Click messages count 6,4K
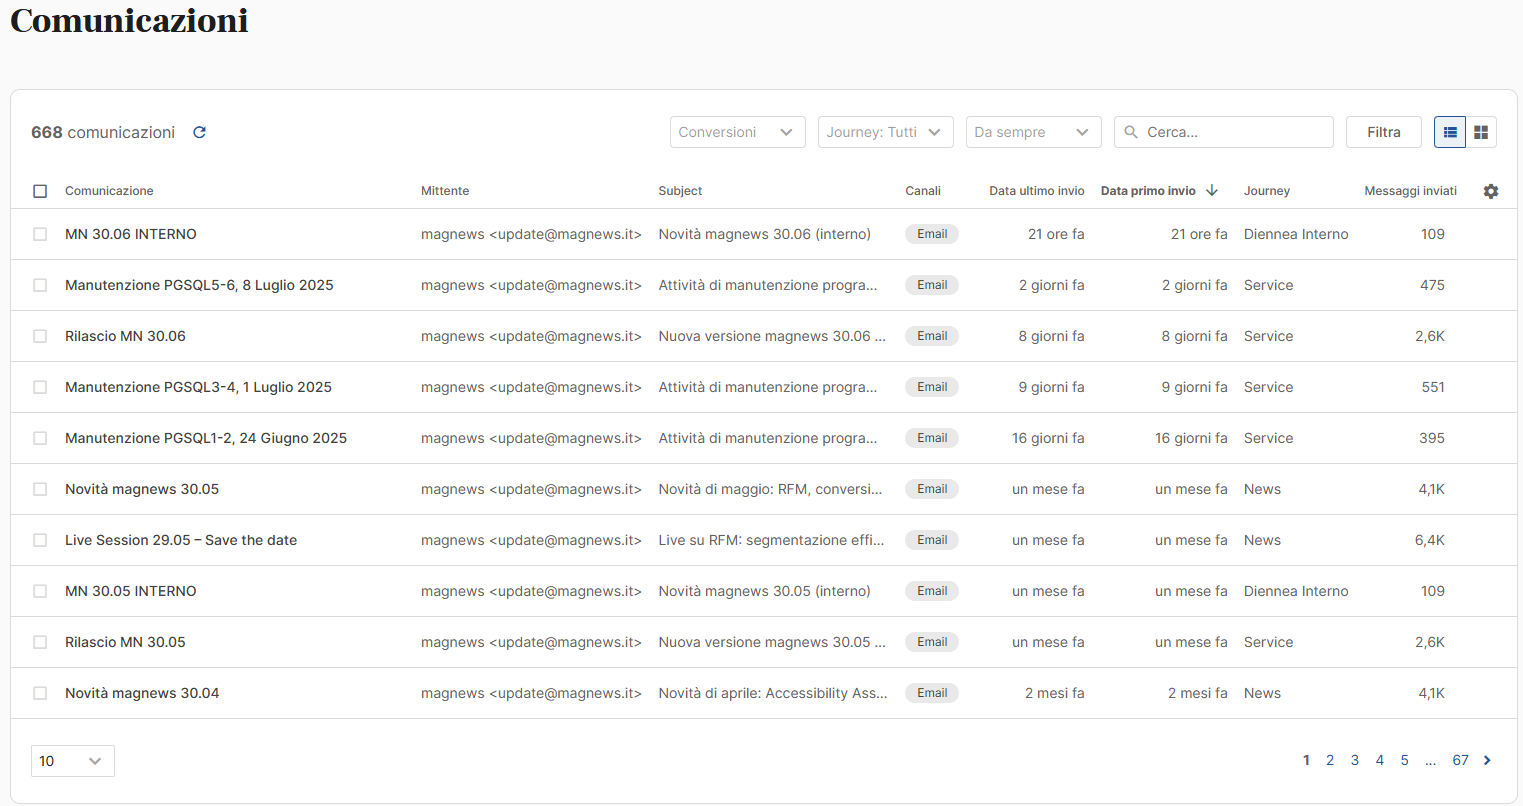1523x806 pixels. click(1430, 540)
